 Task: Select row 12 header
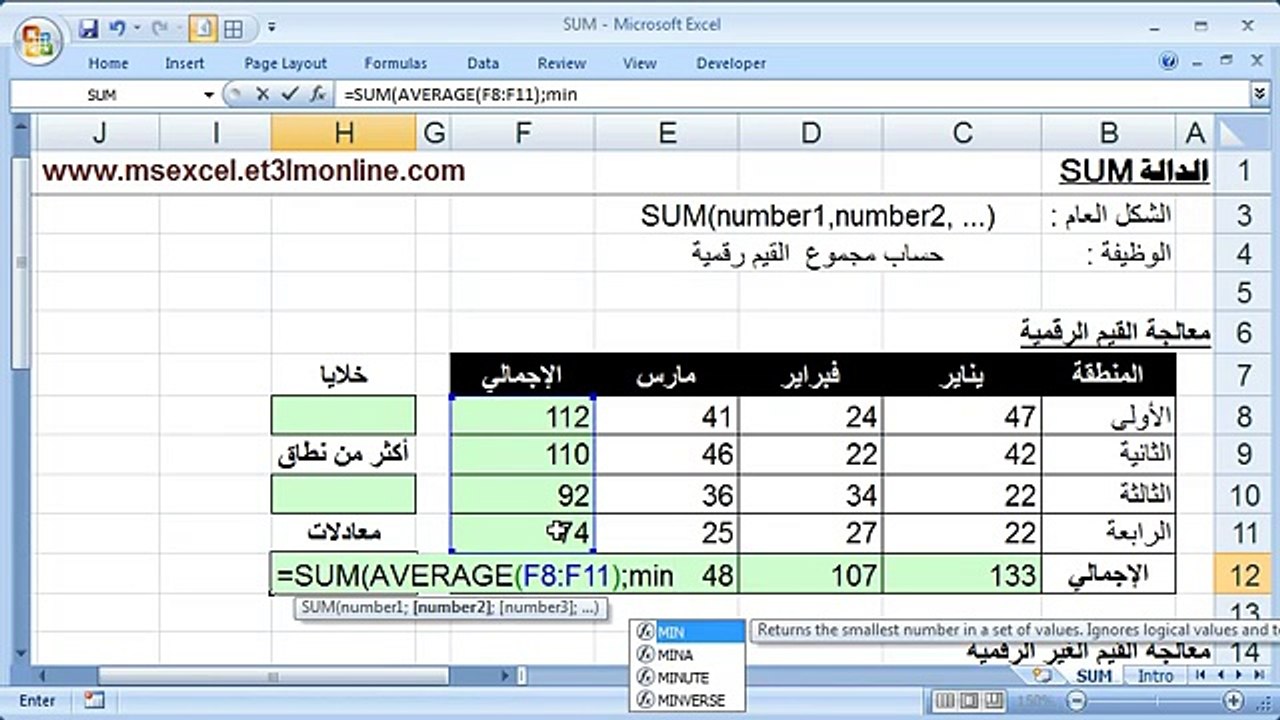[1244, 575]
